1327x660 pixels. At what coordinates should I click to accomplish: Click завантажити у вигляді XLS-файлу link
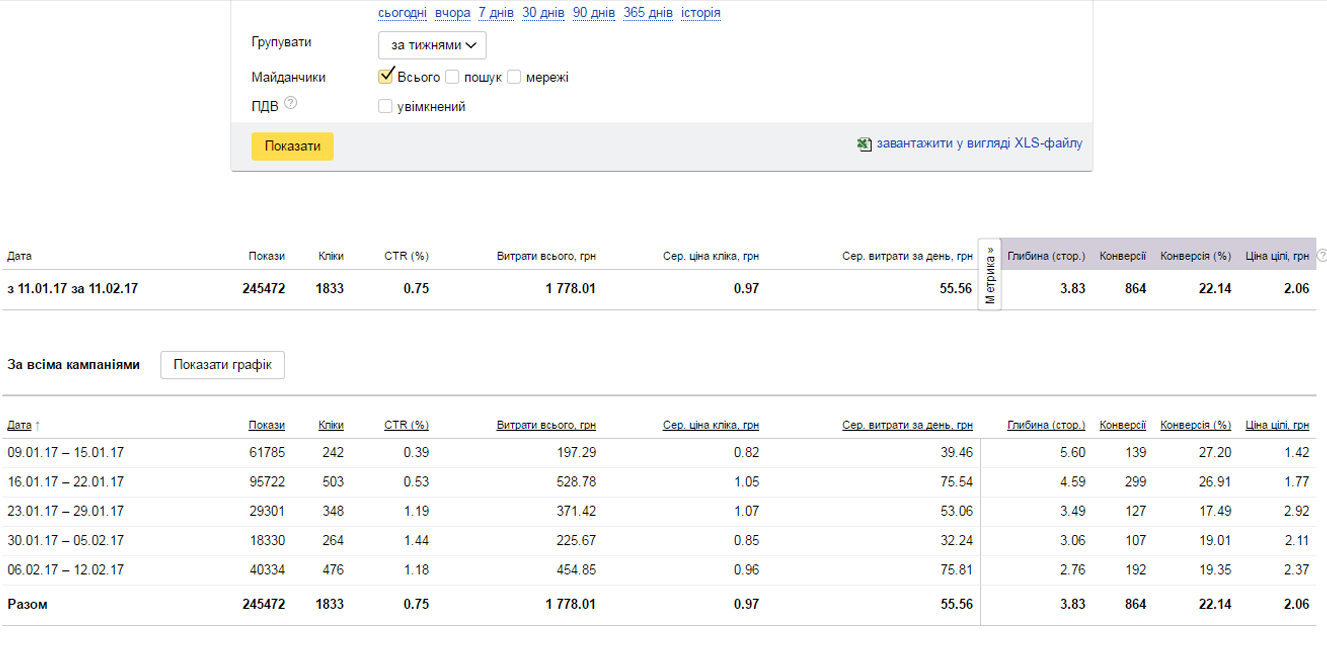point(979,143)
